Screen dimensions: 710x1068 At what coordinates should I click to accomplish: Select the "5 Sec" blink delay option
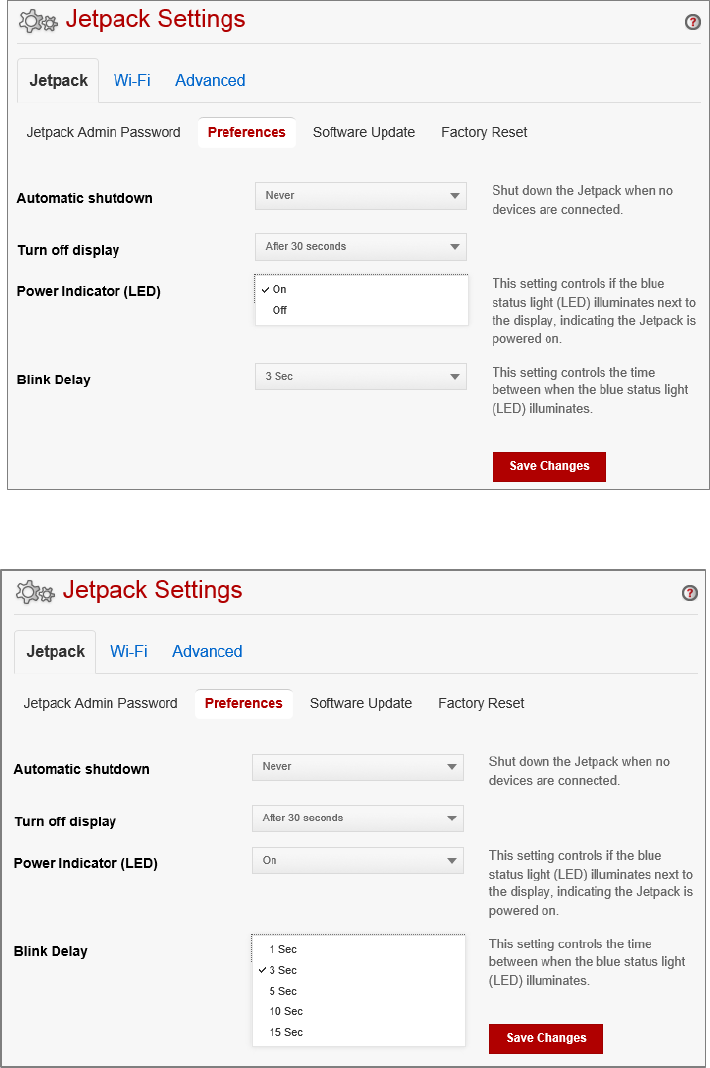[283, 991]
